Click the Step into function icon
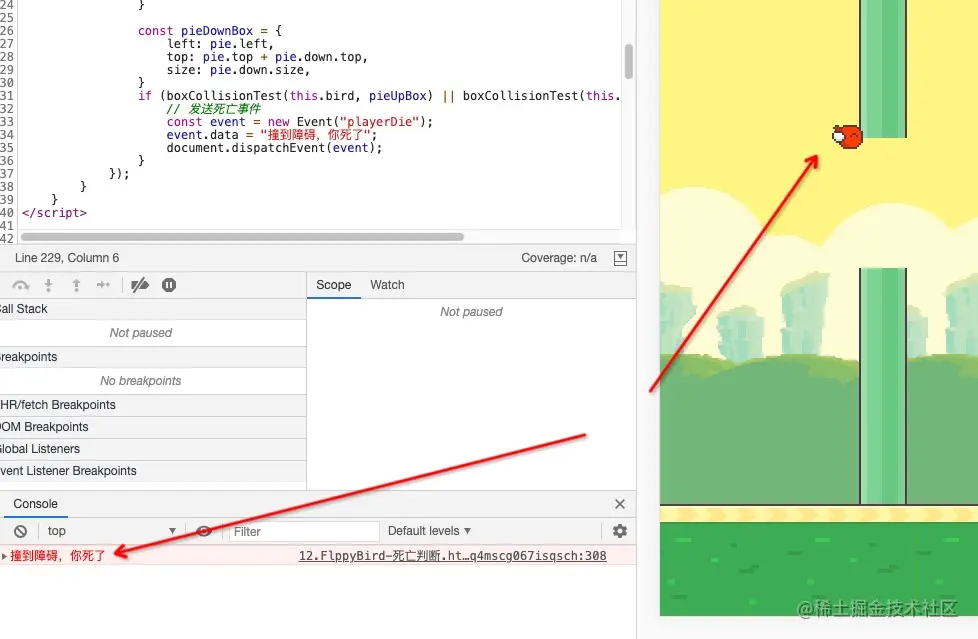Image resolution: width=978 pixels, height=639 pixels. [48, 285]
